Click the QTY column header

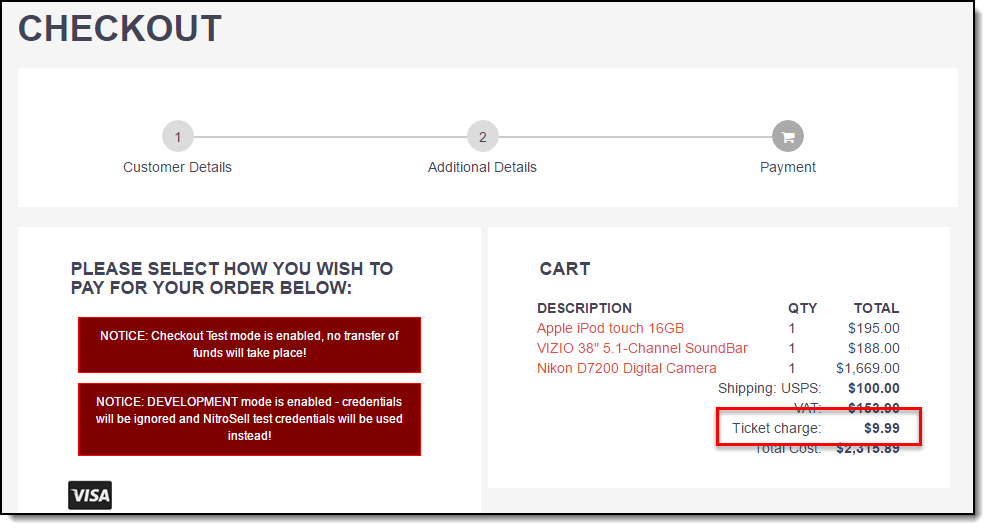tap(802, 308)
